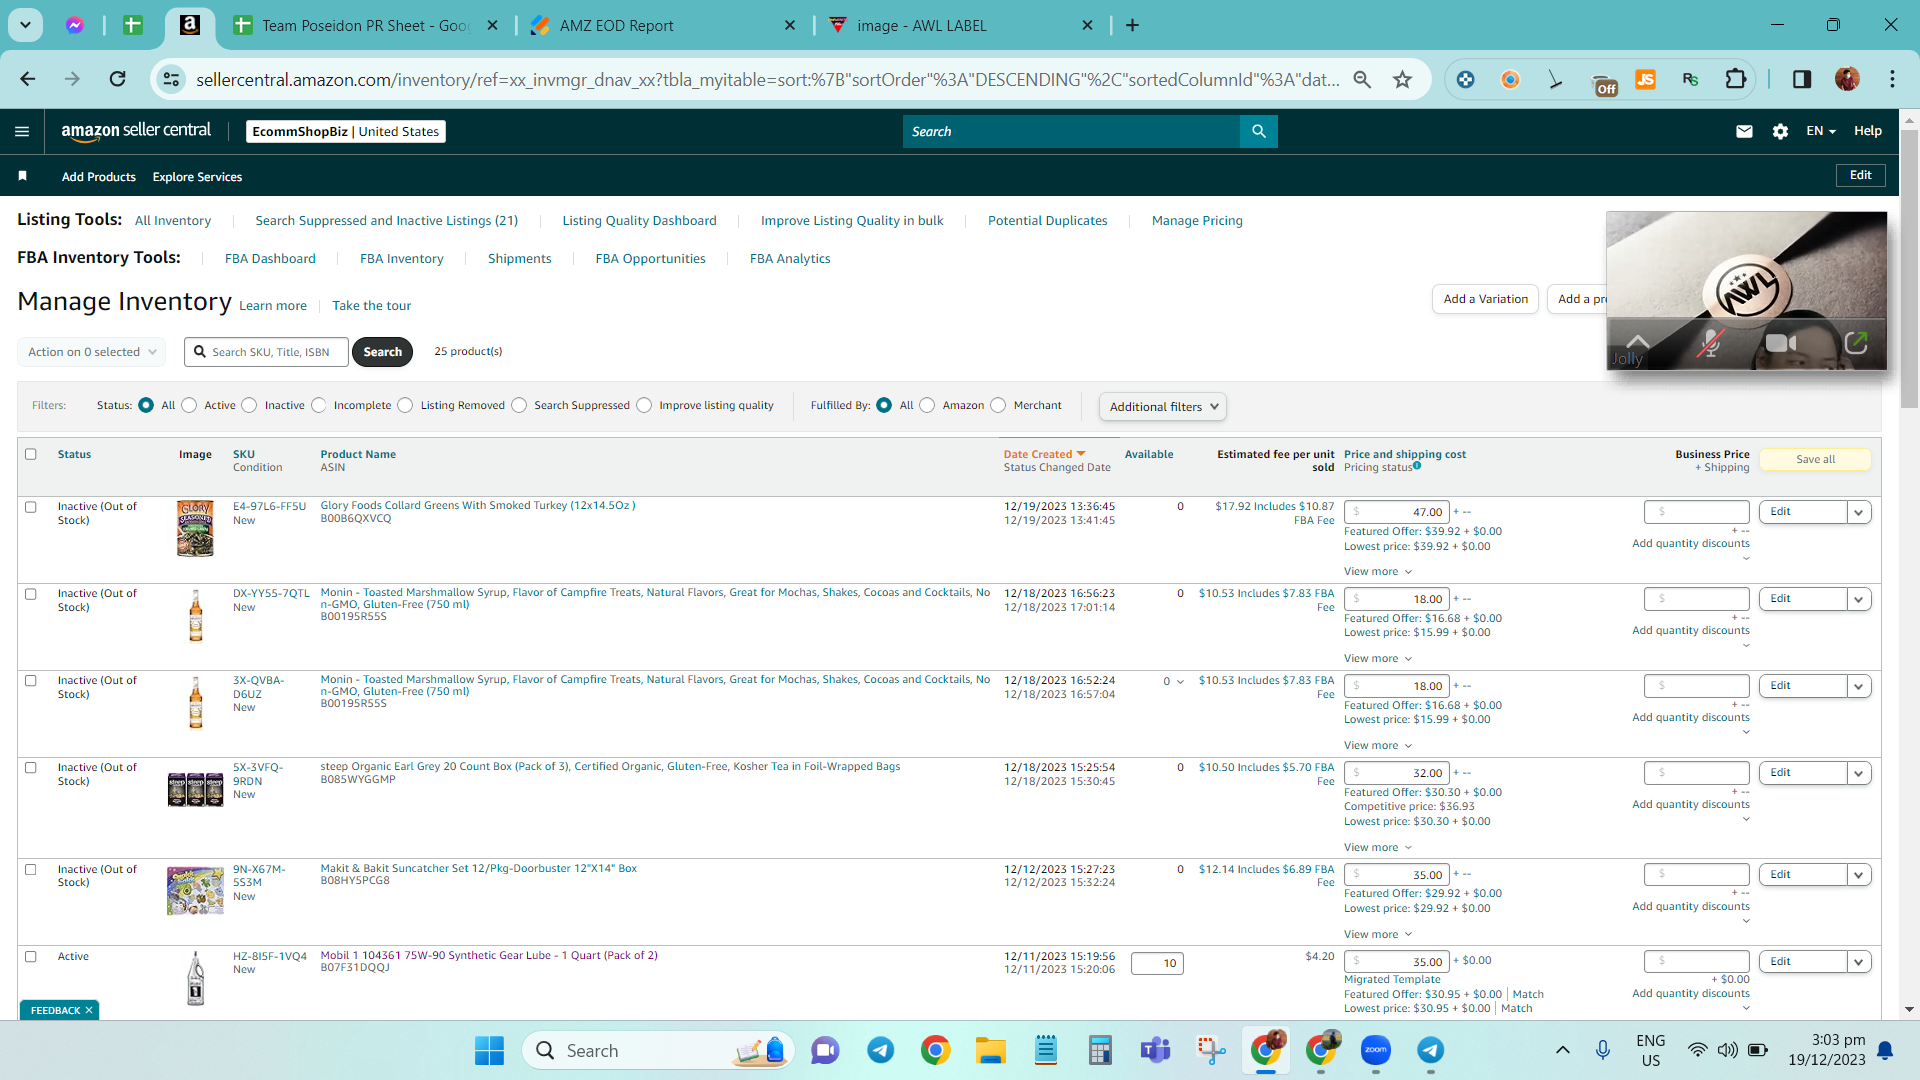Image resolution: width=1920 pixels, height=1080 pixels.
Task: Open the Take the tour link
Action: (372, 306)
